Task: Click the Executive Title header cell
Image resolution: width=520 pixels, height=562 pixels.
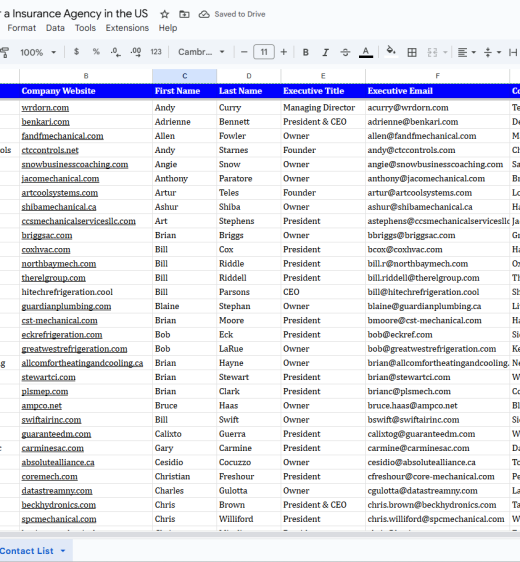Action: click(x=323, y=91)
